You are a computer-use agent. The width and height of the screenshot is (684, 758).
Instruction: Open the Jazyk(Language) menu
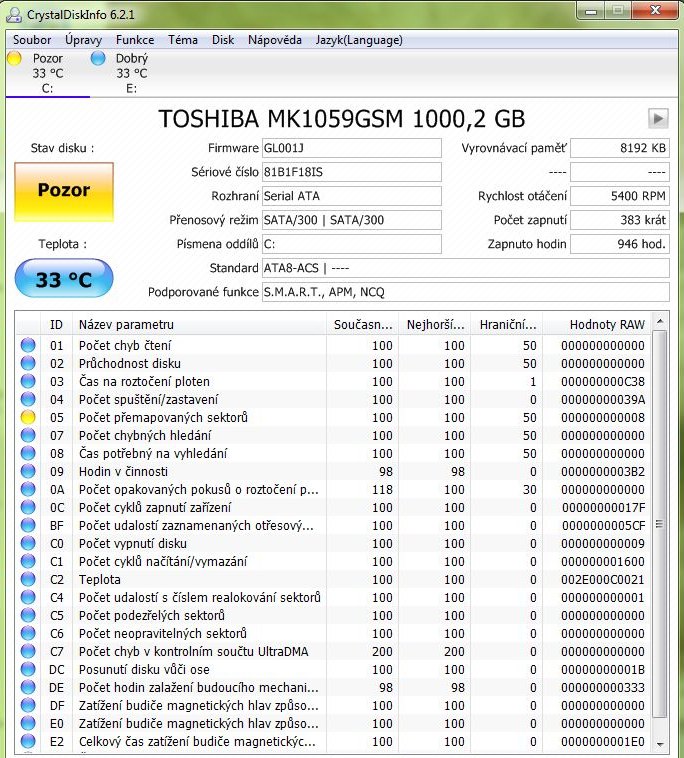pyautogui.click(x=359, y=40)
